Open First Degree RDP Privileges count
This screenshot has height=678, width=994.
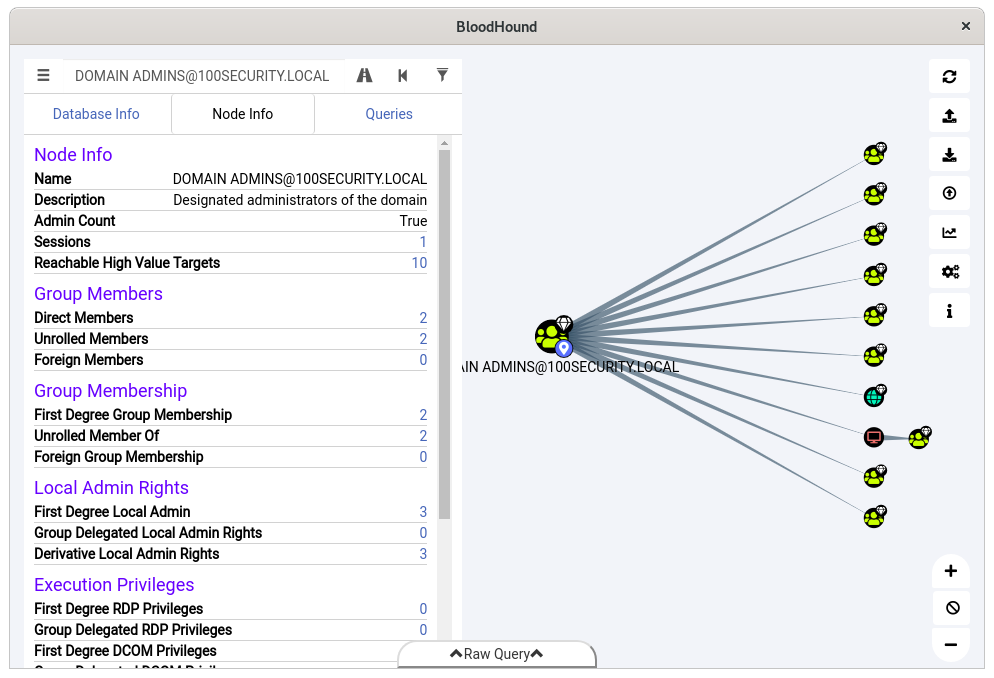click(x=423, y=609)
